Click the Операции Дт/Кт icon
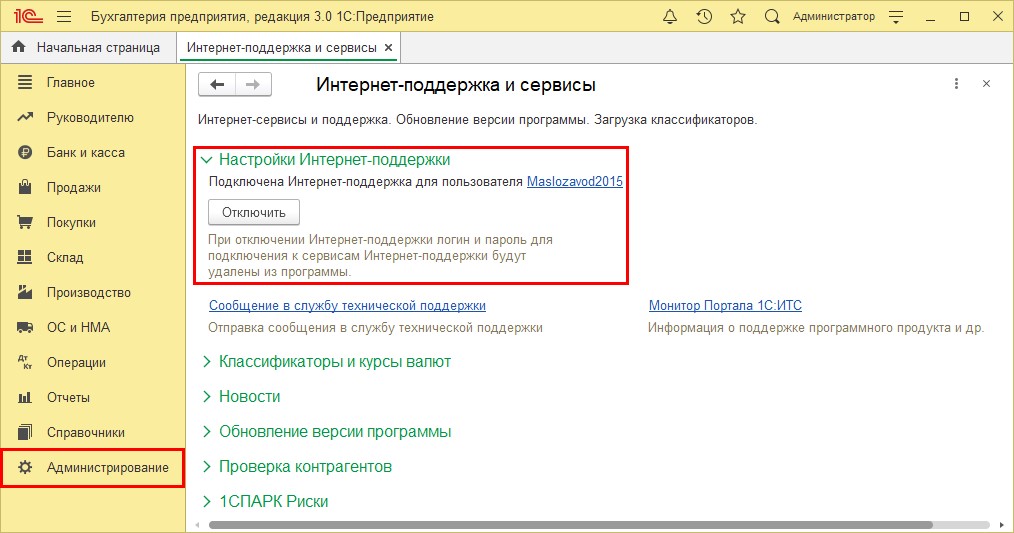 click(x=25, y=362)
